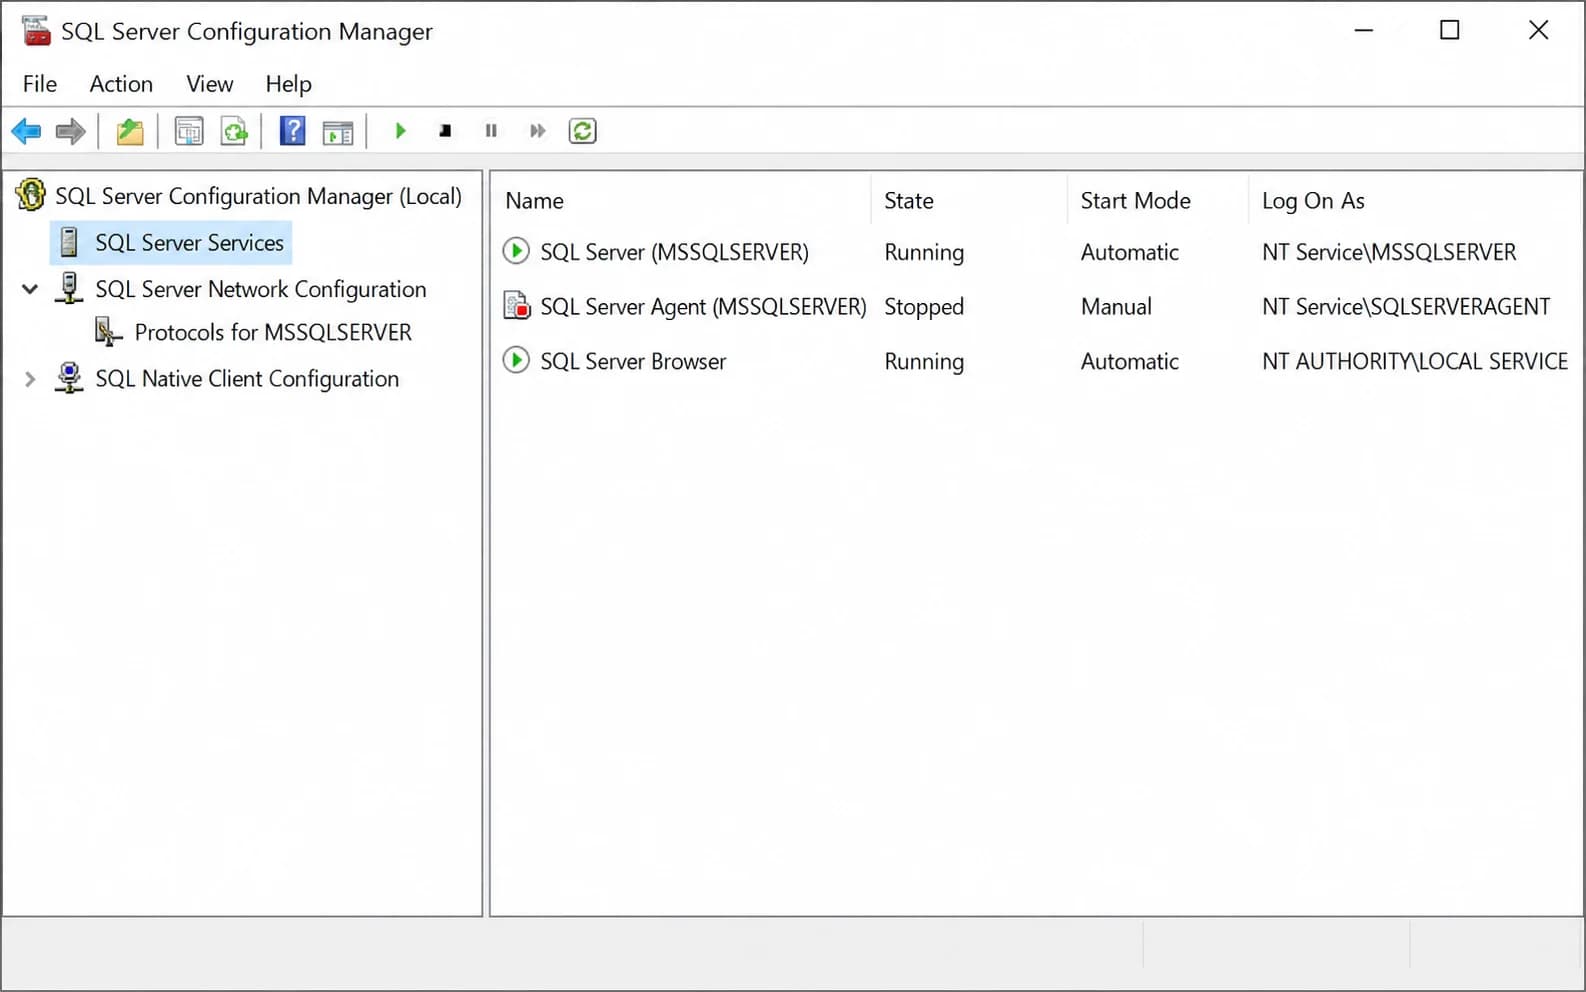Select the SQL Server Agent (MSSQLSERVER) row
1586x992 pixels.
click(1035, 307)
